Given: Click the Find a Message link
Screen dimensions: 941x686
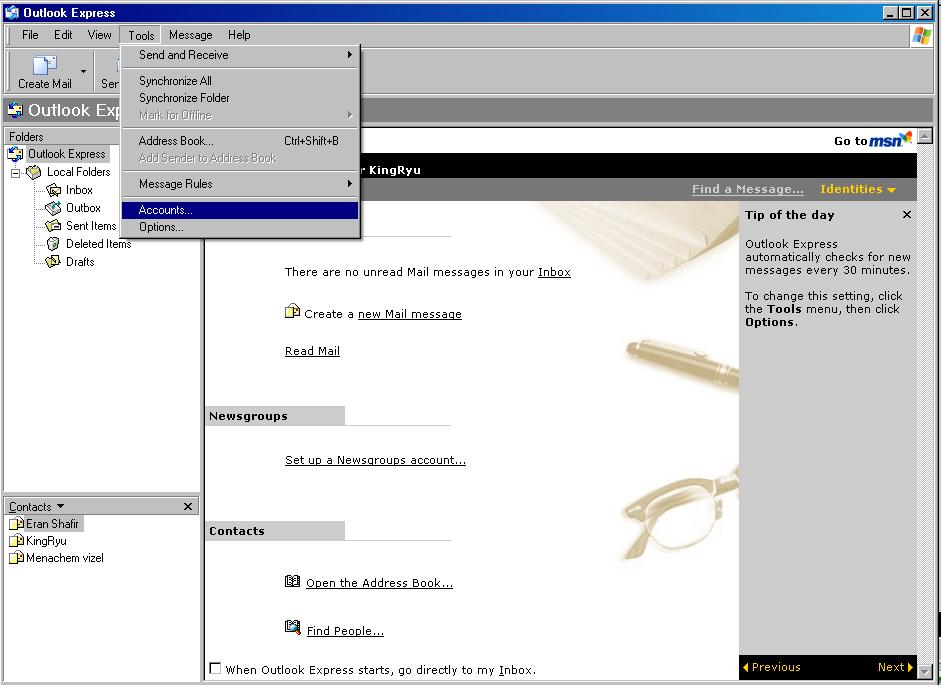Looking at the screenshot, I should [747, 189].
